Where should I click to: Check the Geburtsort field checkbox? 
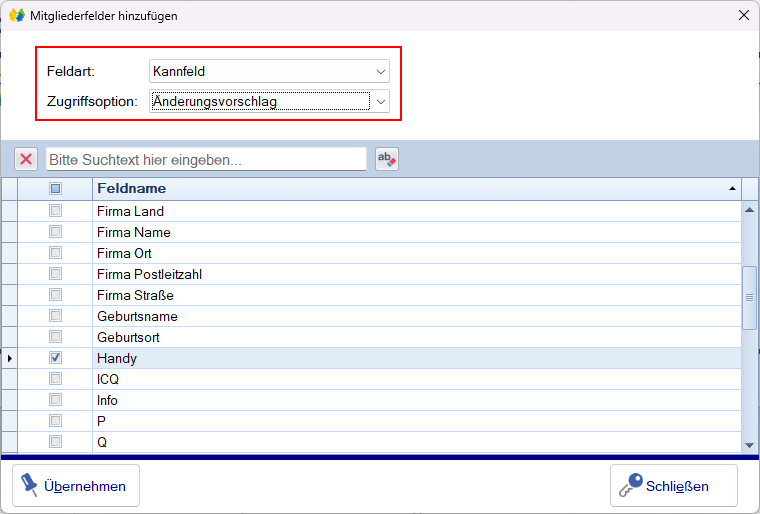point(56,337)
